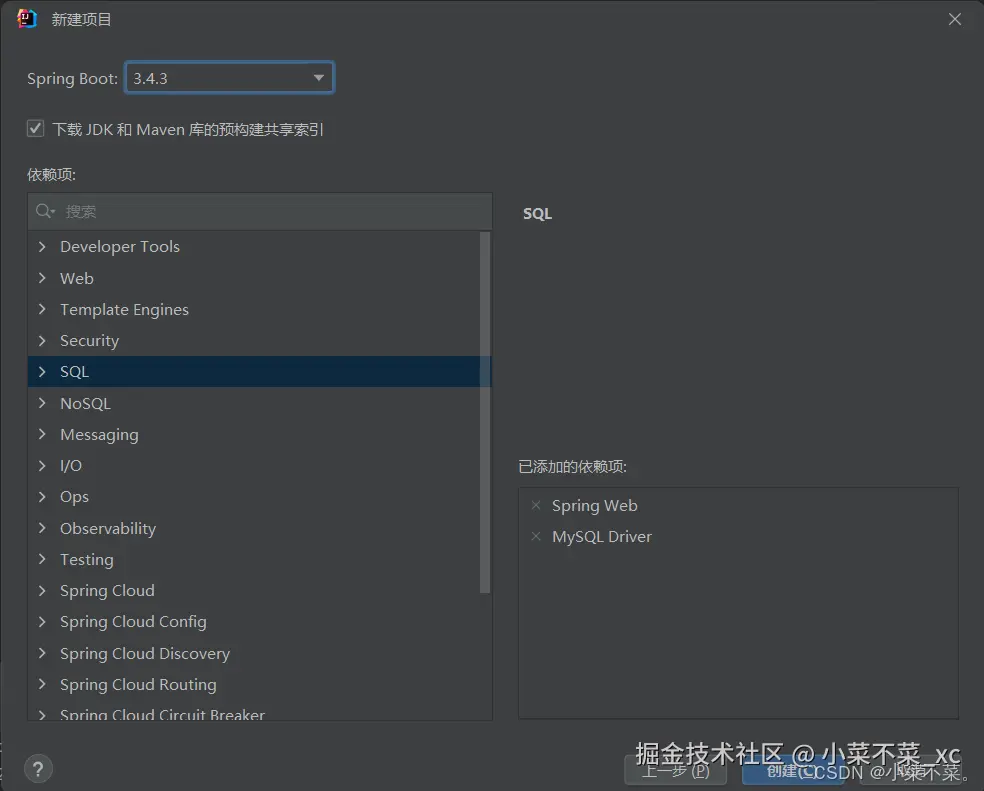Select the Web row label
This screenshot has width=984, height=791.
pyautogui.click(x=77, y=278)
